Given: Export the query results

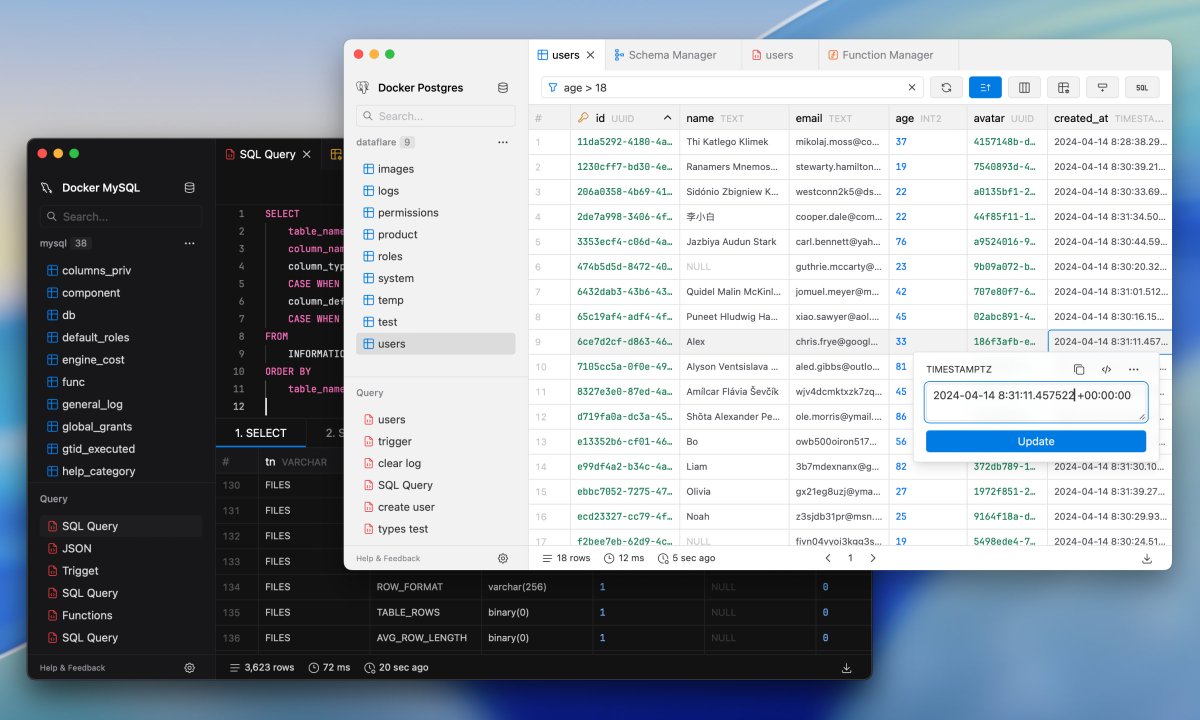Looking at the screenshot, I should coord(1148,559).
